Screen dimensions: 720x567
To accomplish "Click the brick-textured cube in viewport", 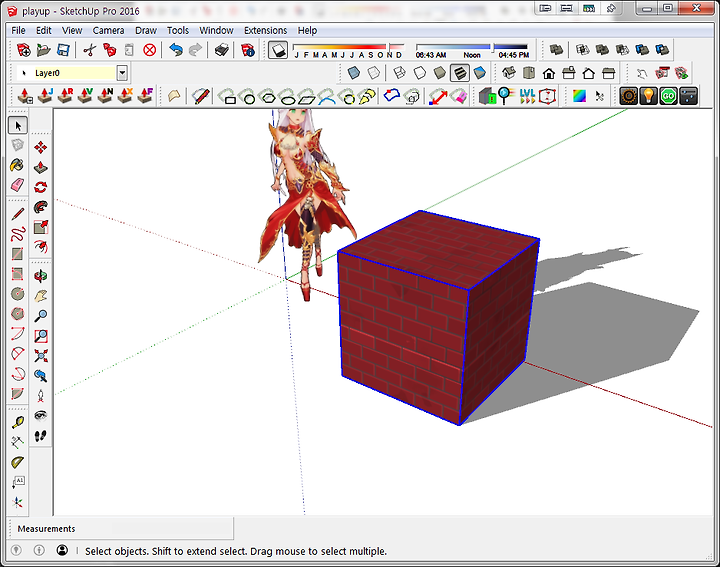I will pyautogui.click(x=438, y=317).
